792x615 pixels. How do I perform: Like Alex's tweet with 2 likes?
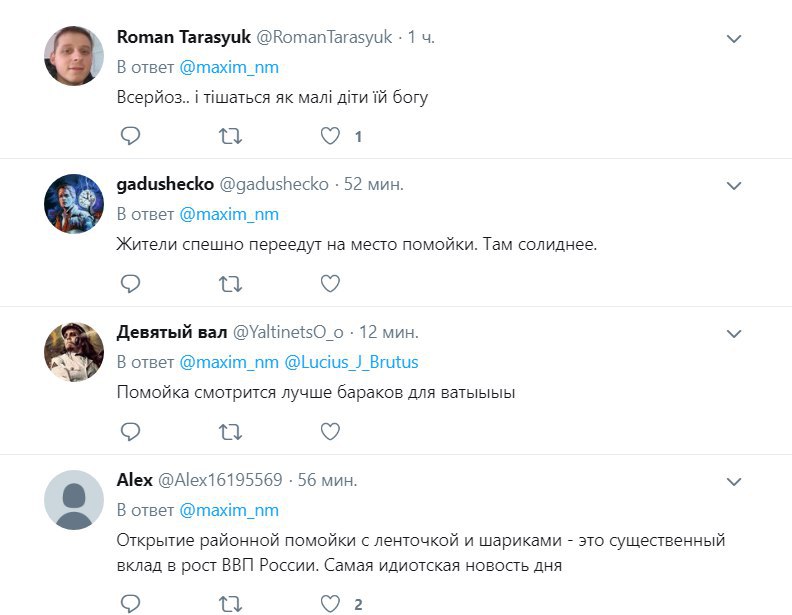coord(330,603)
